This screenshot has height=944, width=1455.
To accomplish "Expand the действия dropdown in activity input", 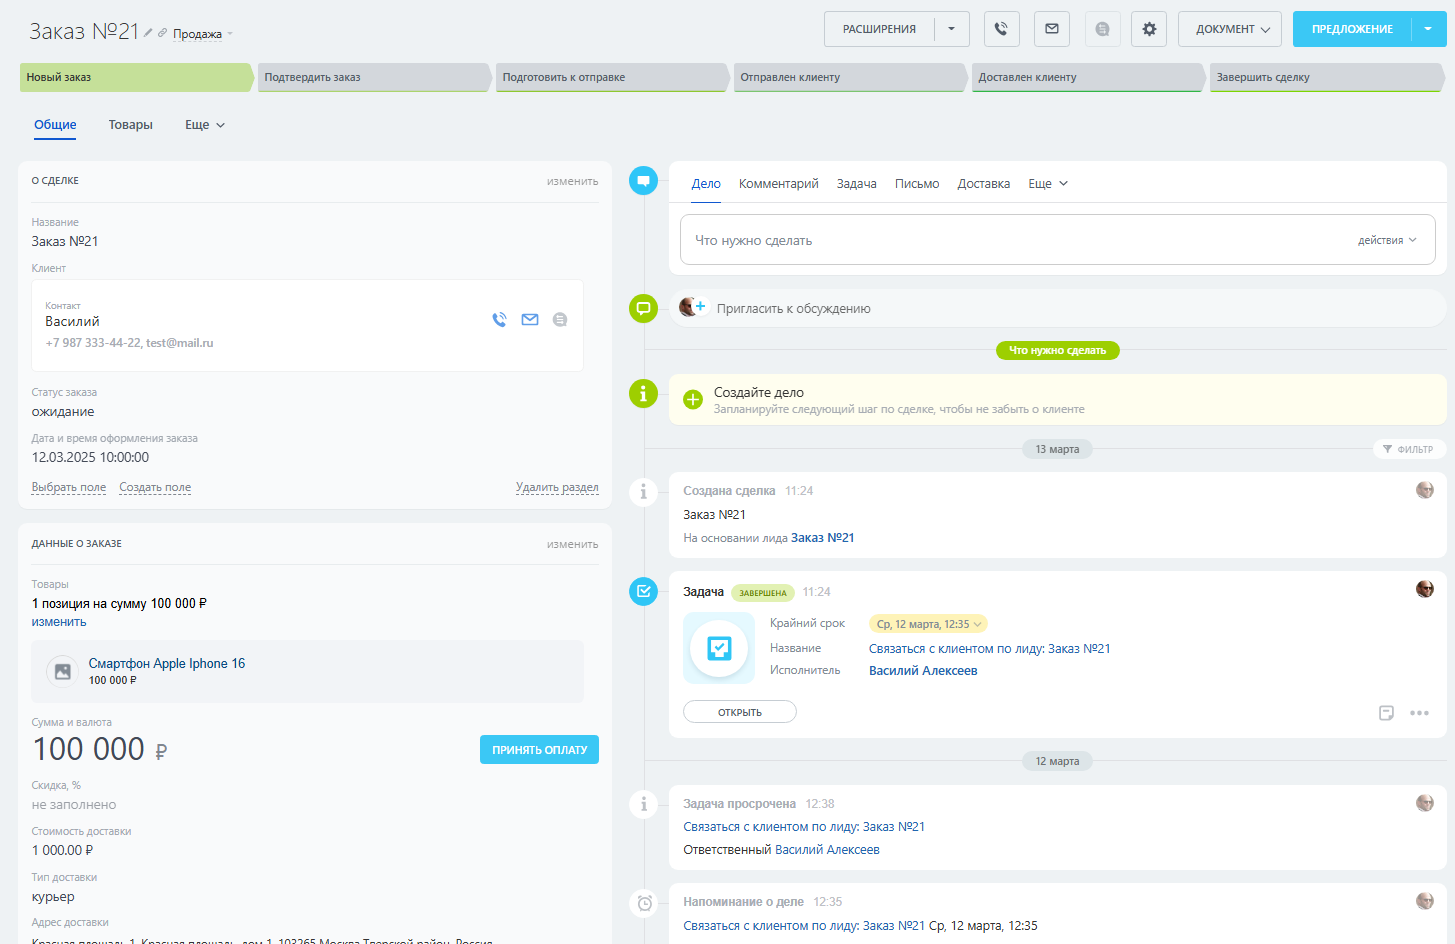I will tap(1386, 241).
